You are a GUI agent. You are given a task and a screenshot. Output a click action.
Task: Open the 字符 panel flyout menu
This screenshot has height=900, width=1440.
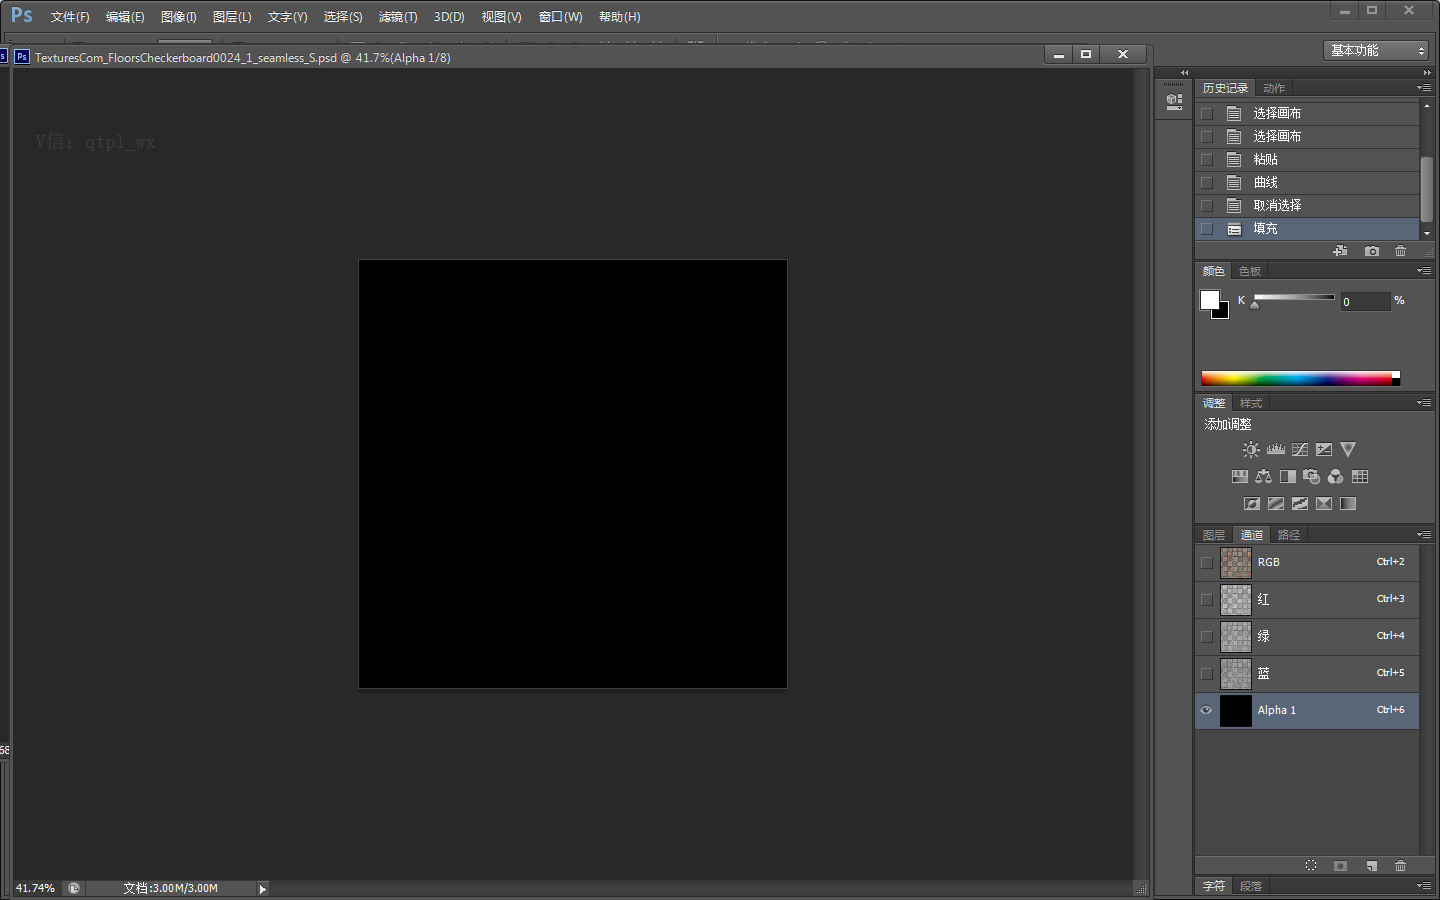pyautogui.click(x=1424, y=886)
